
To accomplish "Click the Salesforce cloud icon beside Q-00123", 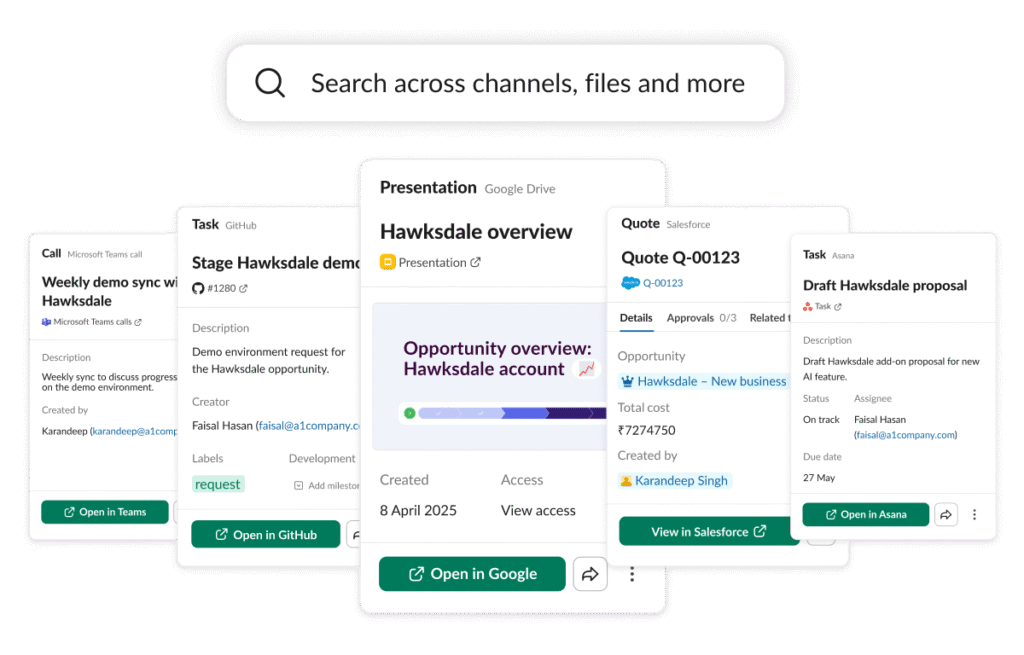I will pyautogui.click(x=630, y=283).
